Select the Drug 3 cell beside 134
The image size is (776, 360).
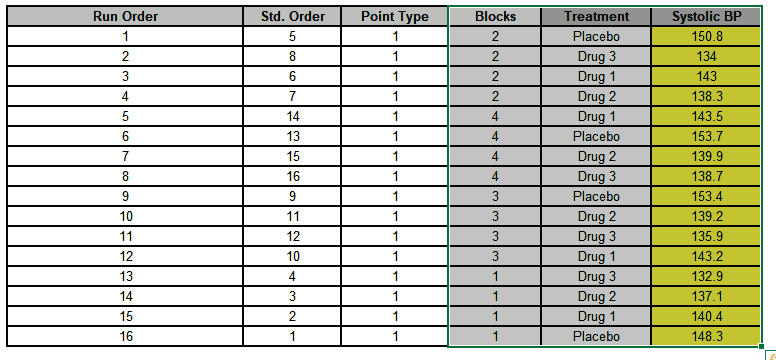click(x=596, y=56)
